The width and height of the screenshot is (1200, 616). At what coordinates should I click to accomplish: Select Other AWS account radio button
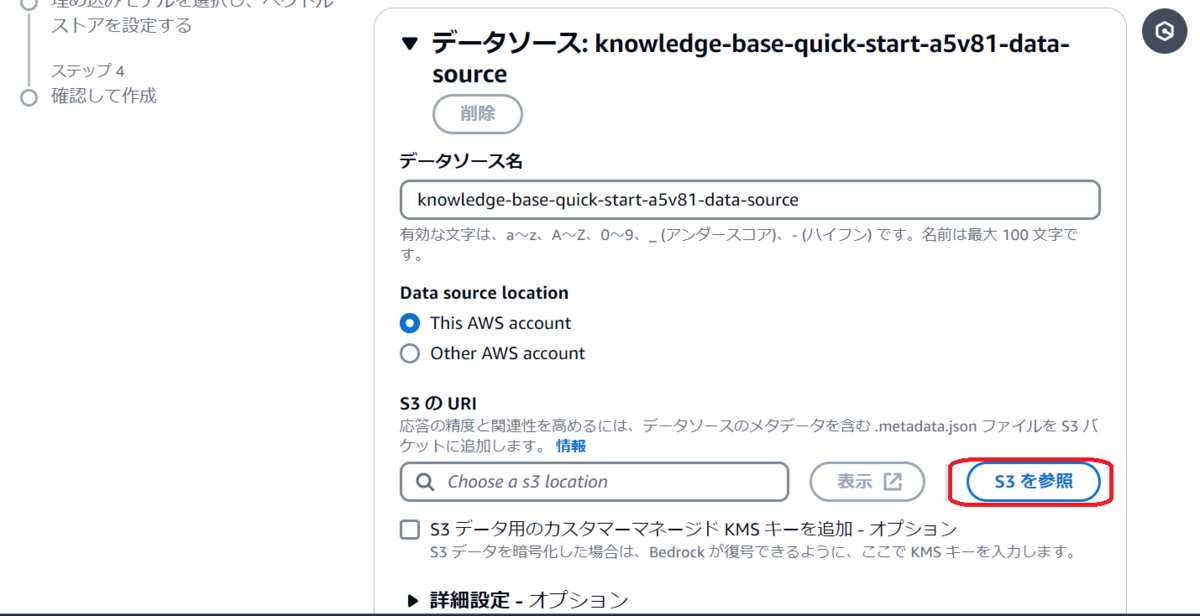[410, 353]
